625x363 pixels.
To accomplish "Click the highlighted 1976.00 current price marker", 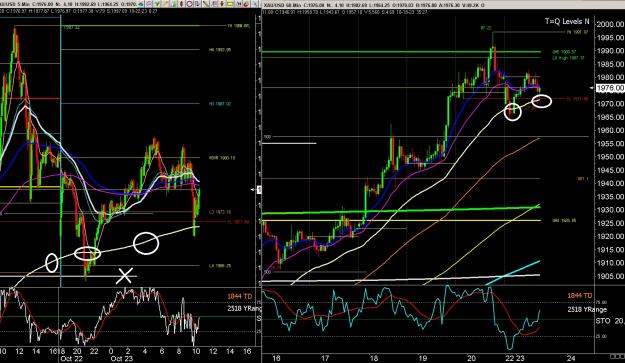I will pos(610,88).
